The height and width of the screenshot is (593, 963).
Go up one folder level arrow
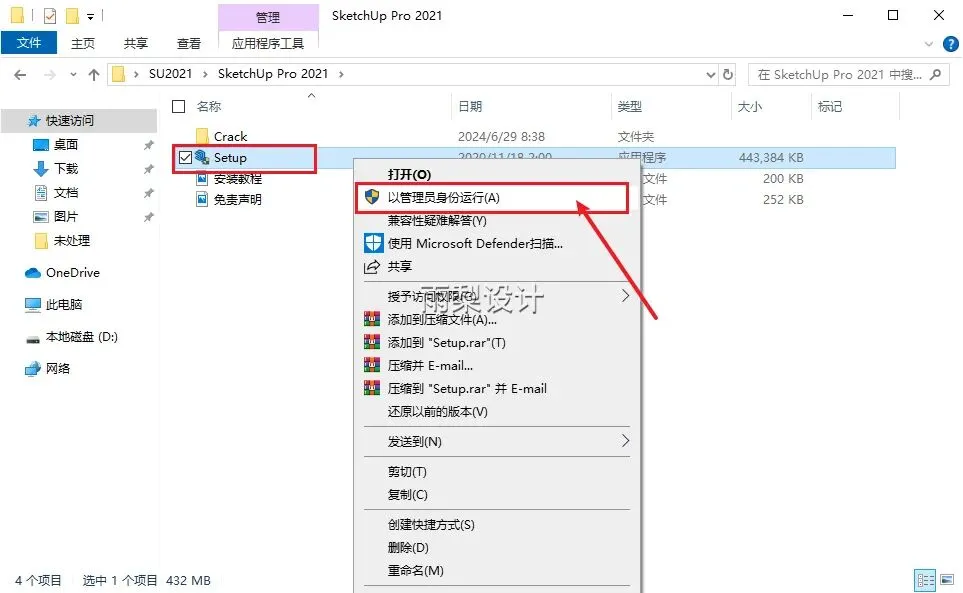(93, 75)
